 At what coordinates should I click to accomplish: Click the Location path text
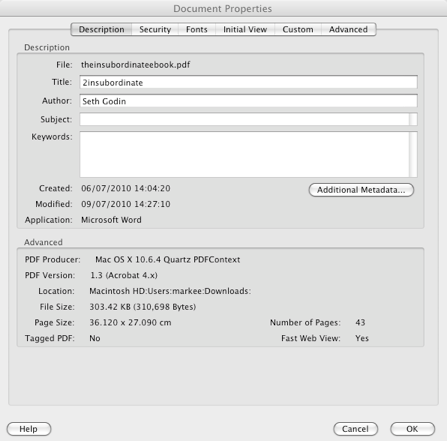coord(170,291)
